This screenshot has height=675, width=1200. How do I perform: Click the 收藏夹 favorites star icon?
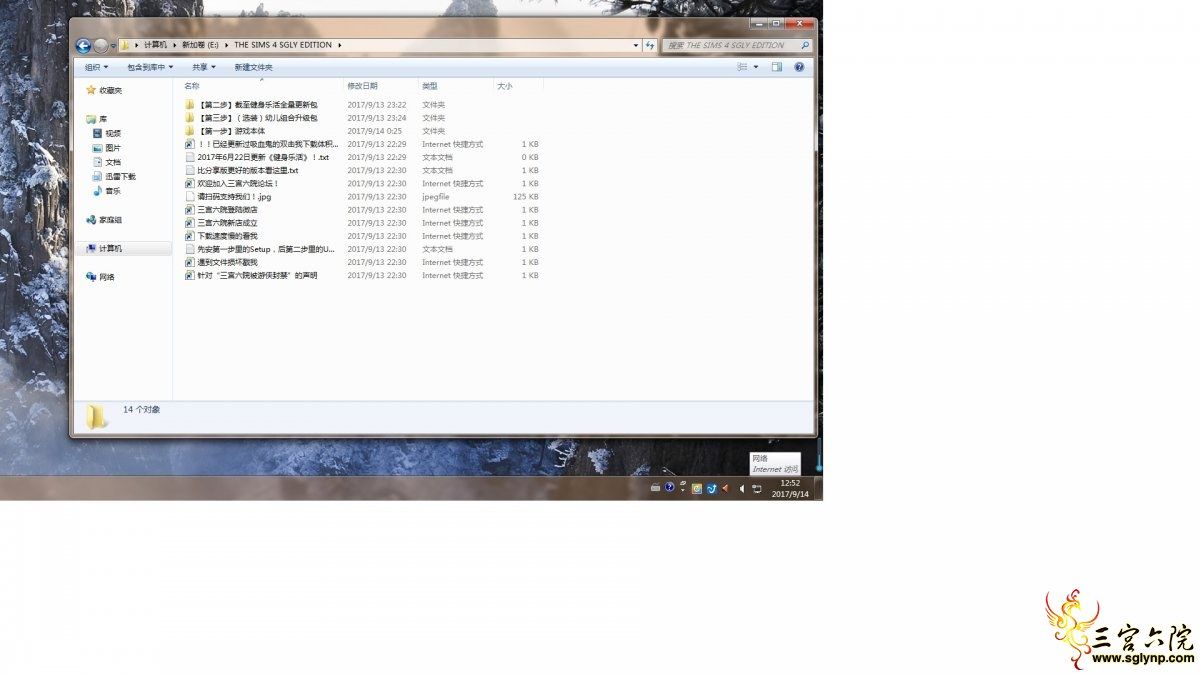91,90
